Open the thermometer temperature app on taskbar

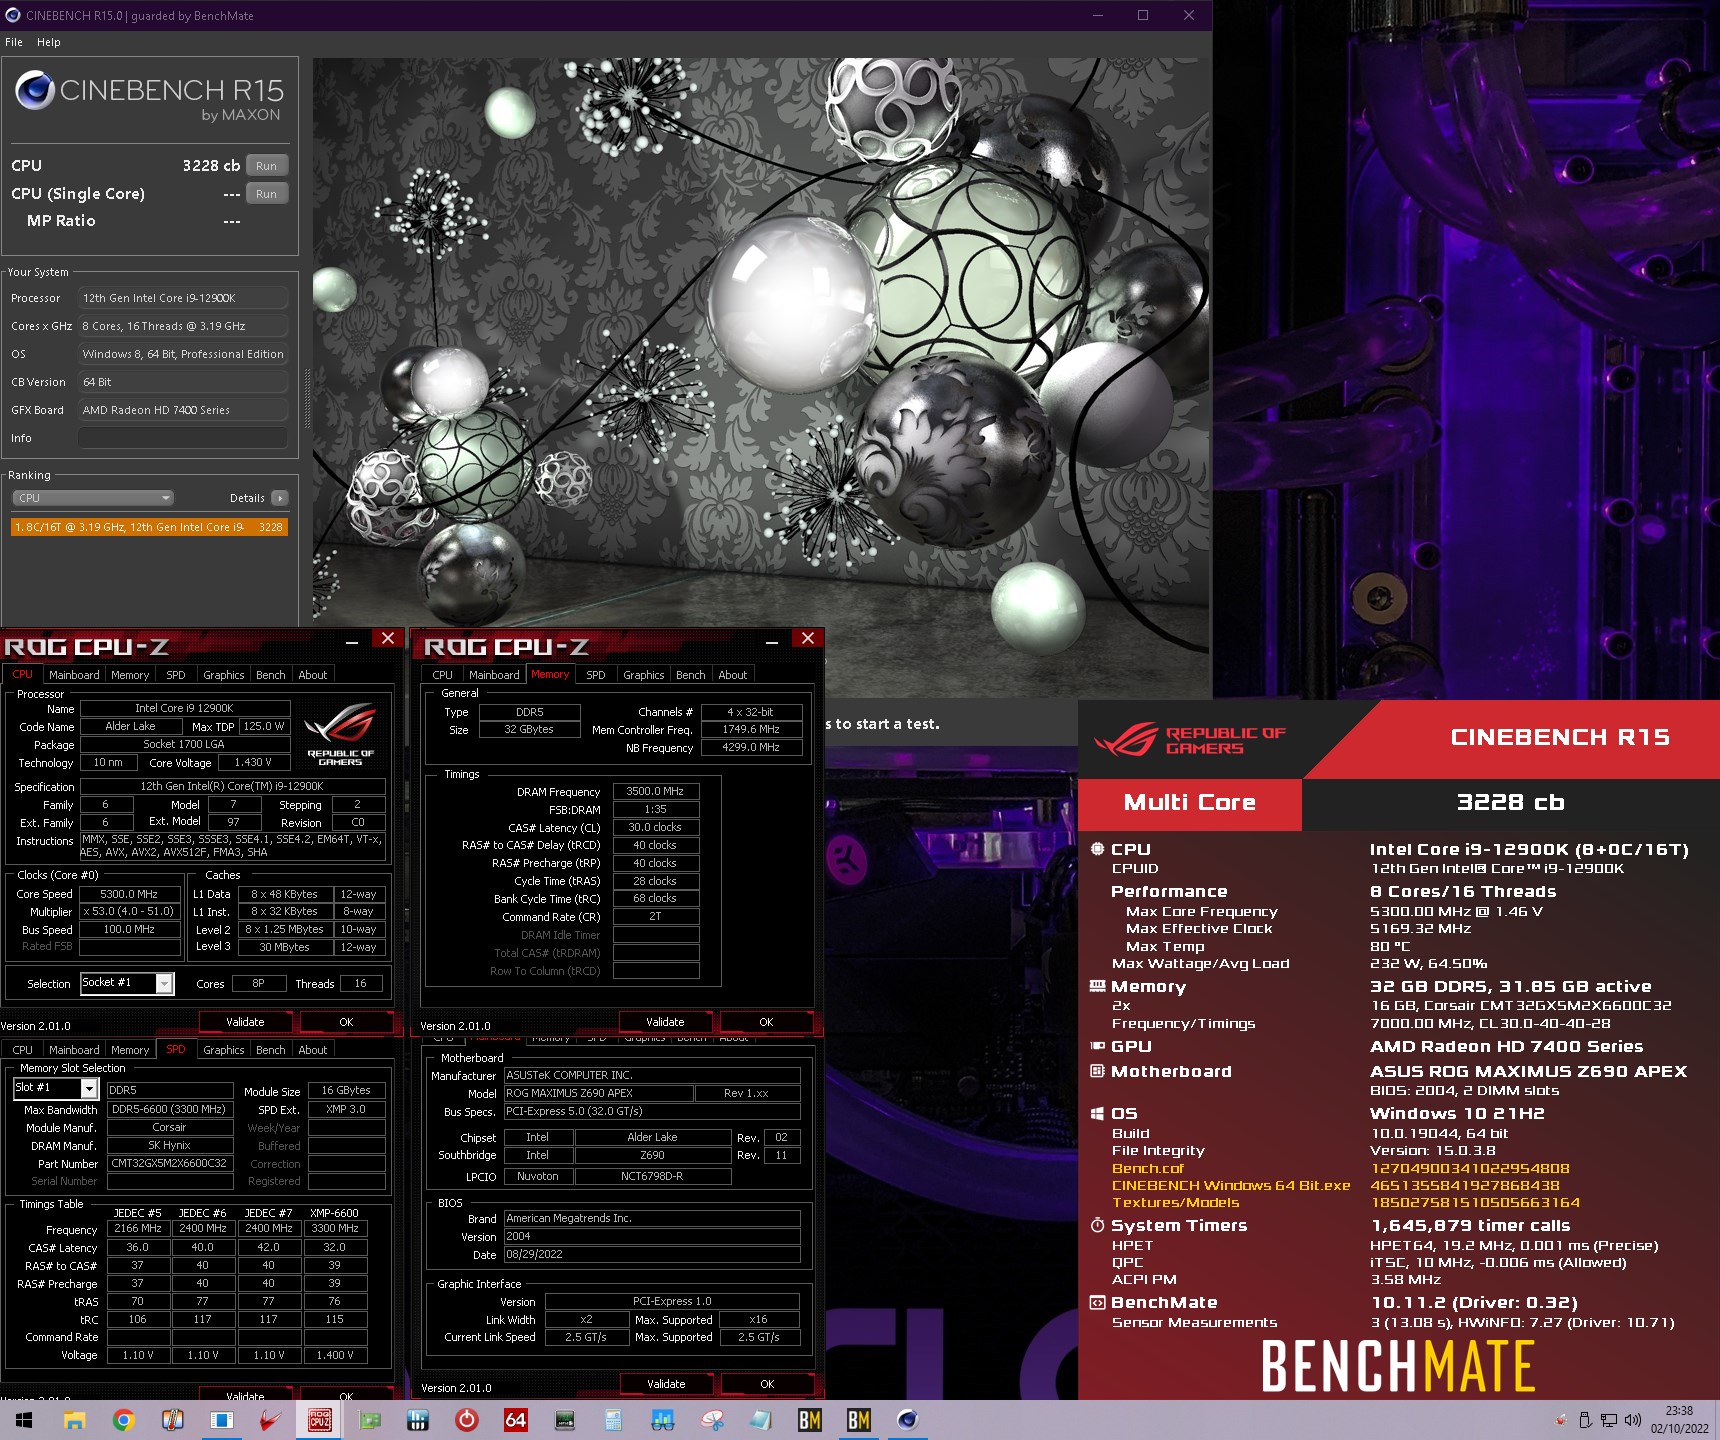(x=173, y=1420)
